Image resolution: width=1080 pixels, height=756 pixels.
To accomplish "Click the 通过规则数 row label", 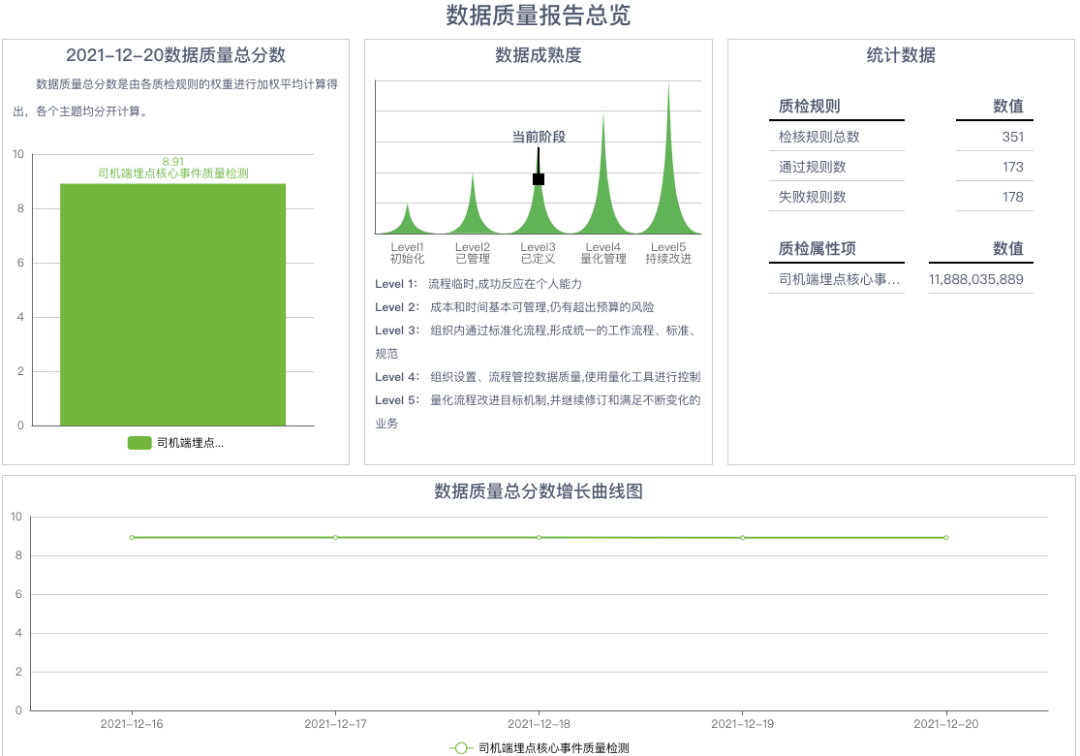I will pyautogui.click(x=812, y=167).
